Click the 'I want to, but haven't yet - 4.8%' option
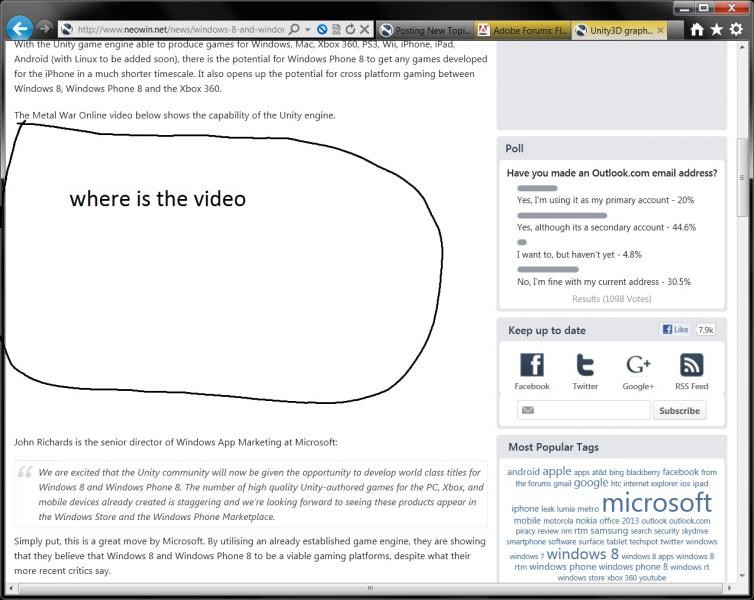The image size is (754, 600). tap(579, 254)
